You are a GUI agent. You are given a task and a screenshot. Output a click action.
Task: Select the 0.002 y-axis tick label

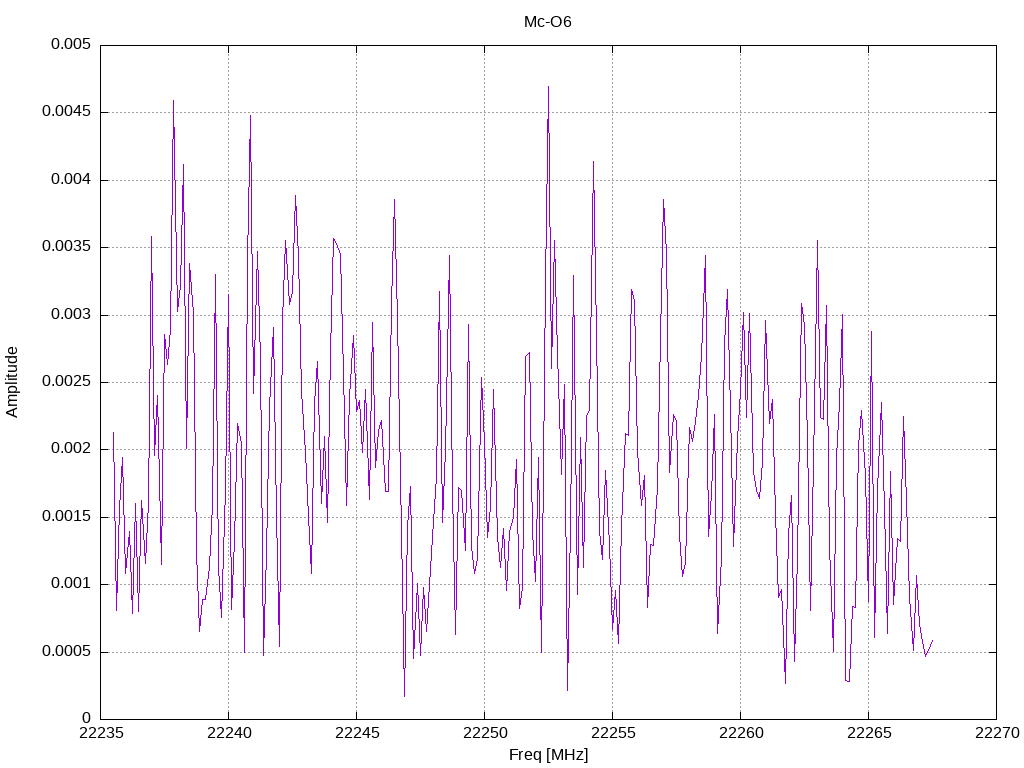(x=71, y=449)
